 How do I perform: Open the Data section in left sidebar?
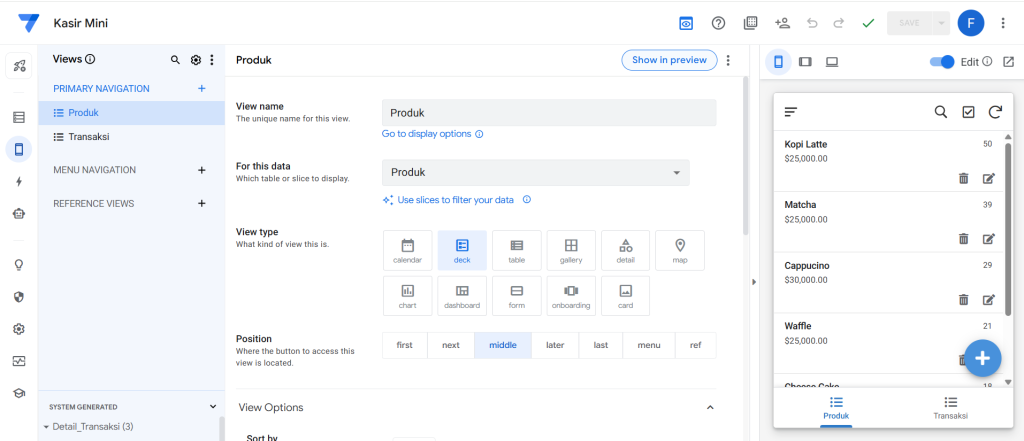click(x=18, y=118)
